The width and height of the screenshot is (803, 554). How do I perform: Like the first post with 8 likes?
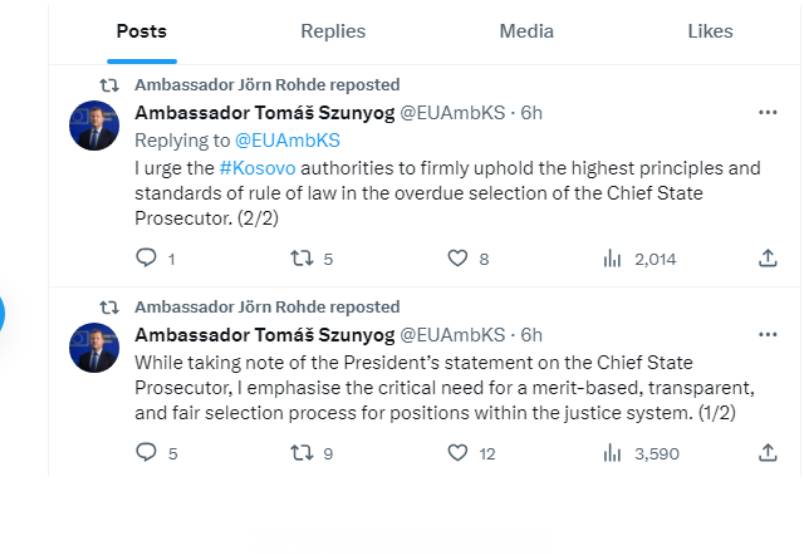457,259
